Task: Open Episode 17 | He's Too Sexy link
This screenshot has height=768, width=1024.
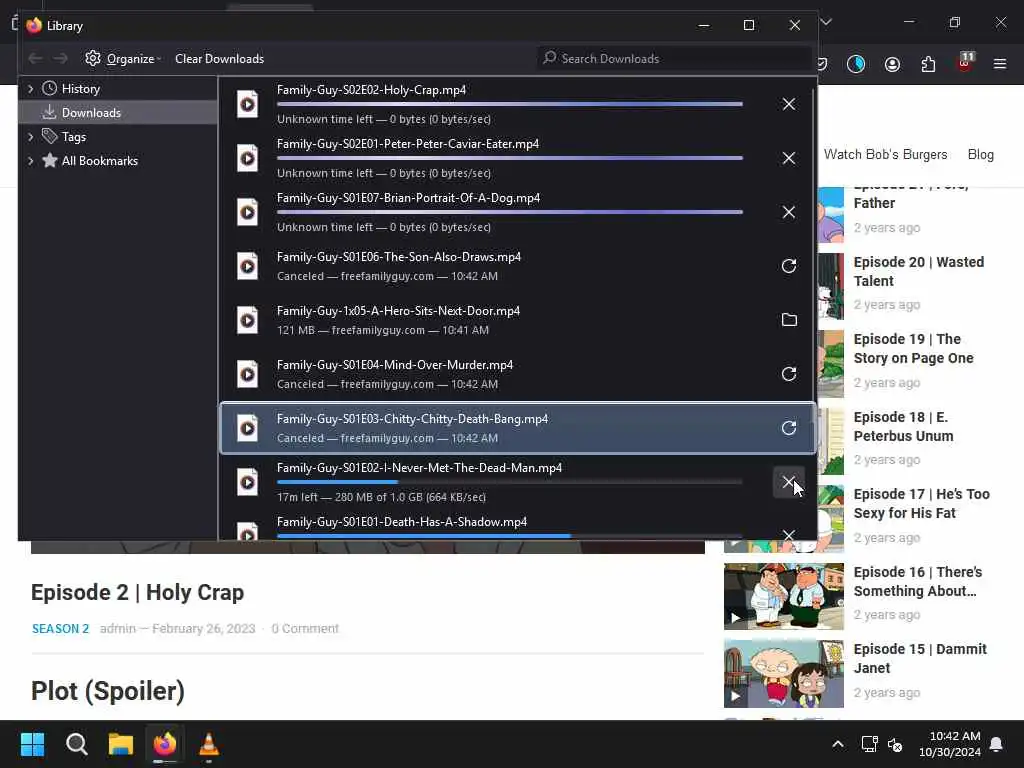Action: point(921,504)
